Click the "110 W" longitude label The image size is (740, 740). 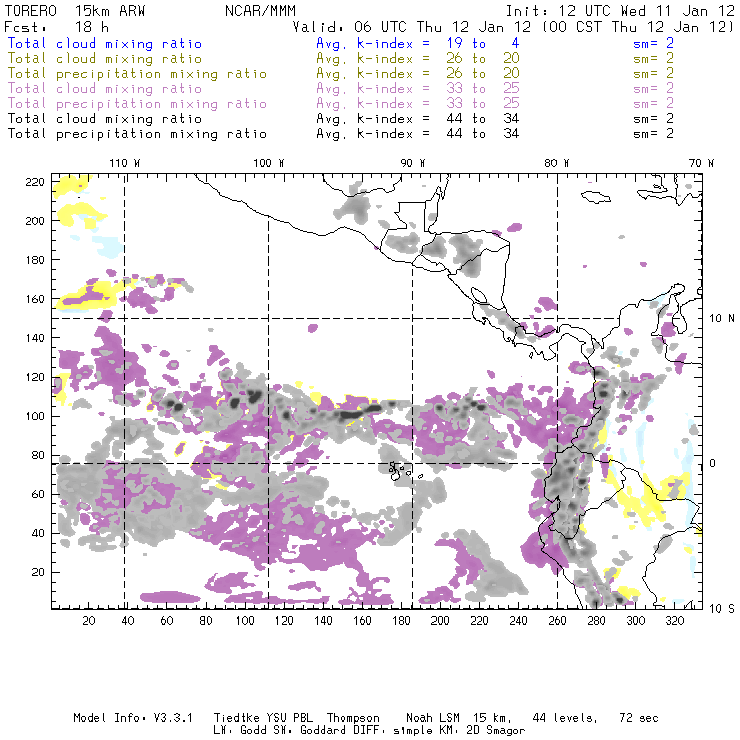coord(125,163)
